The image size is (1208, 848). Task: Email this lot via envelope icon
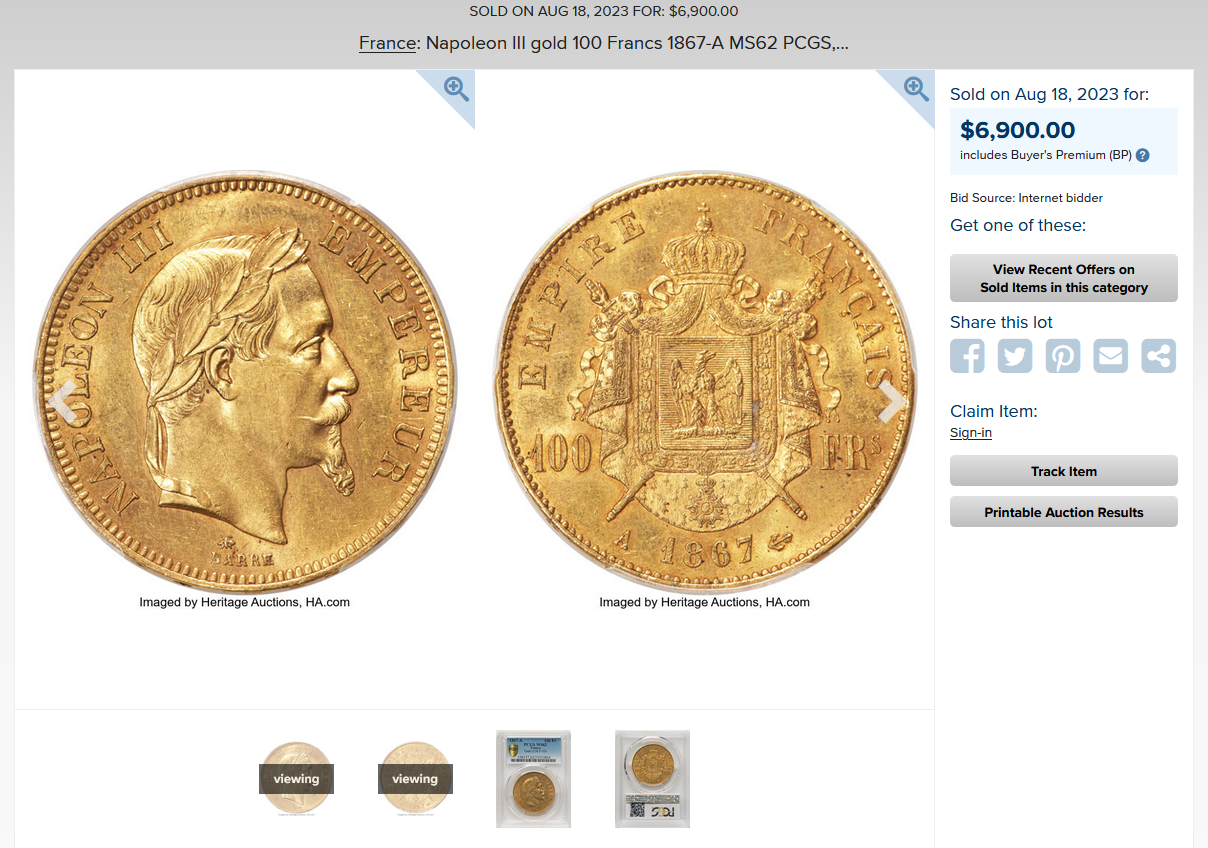(x=1111, y=356)
